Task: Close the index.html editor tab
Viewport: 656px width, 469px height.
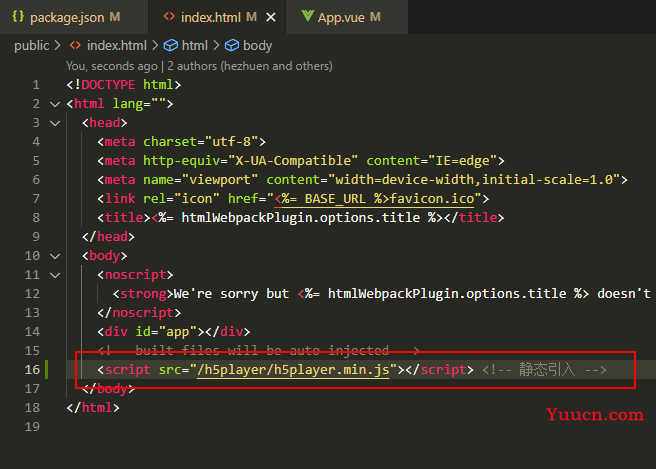Action: (271, 17)
